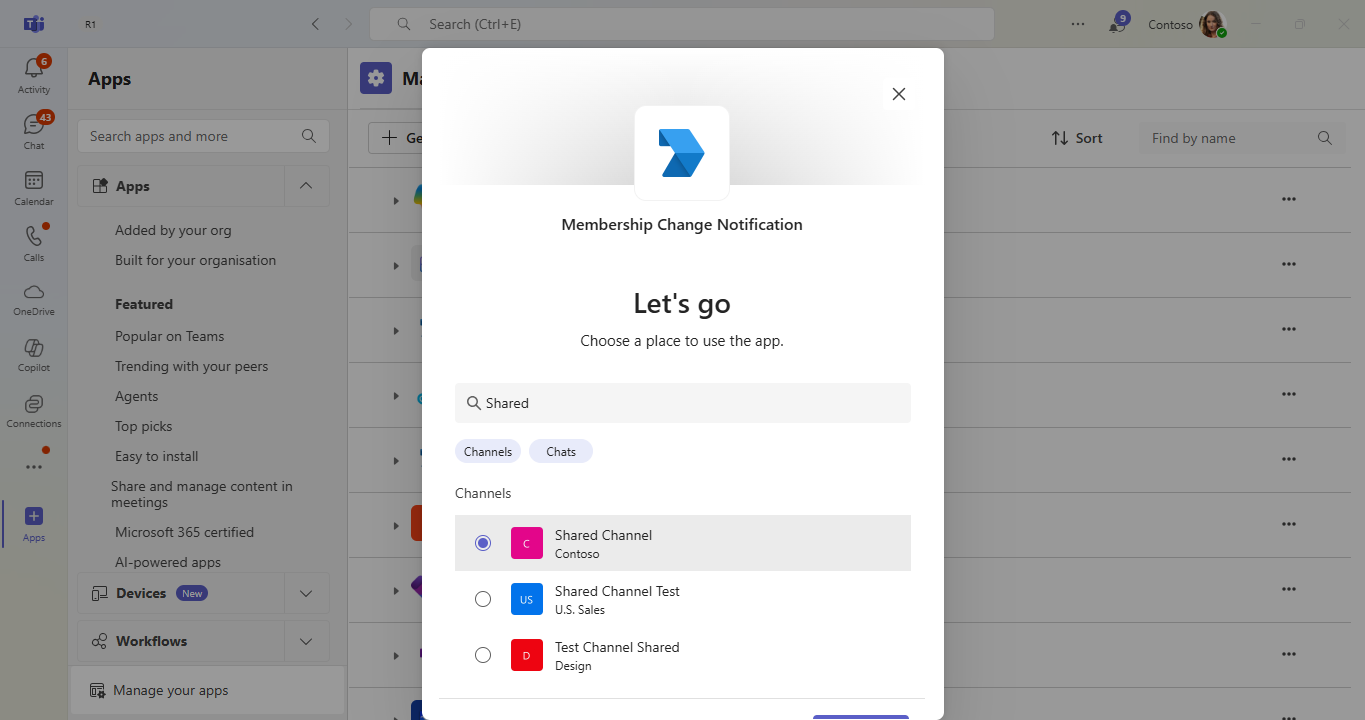Open Popular on Teams category
This screenshot has width=1365, height=720.
pyautogui.click(x=170, y=336)
